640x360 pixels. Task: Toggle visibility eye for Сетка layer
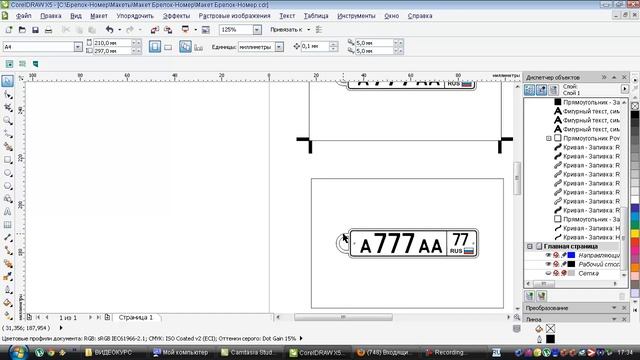548,273
